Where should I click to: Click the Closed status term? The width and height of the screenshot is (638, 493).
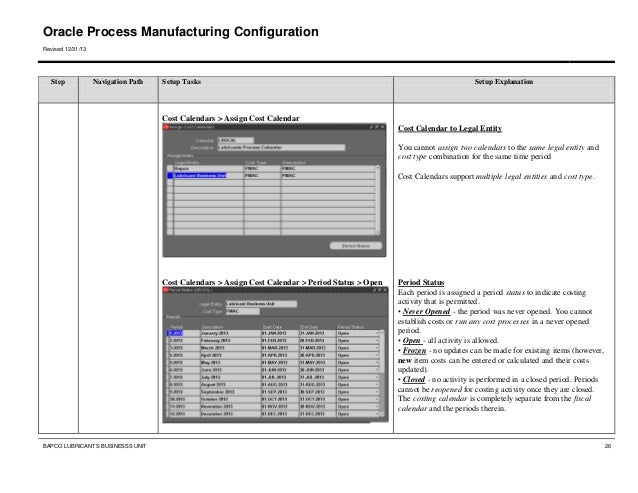pos(414,380)
